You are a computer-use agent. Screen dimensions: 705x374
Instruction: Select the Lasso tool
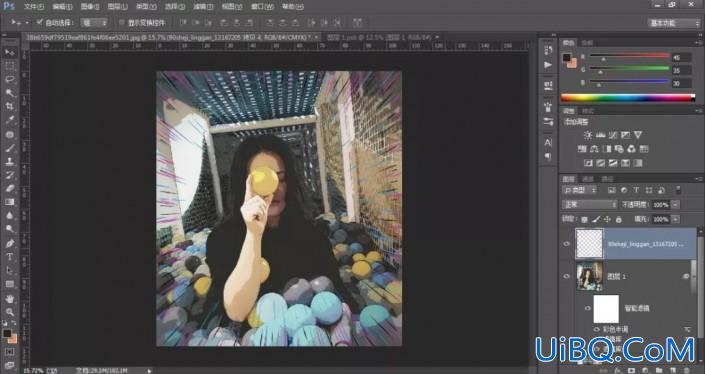(x=9, y=80)
